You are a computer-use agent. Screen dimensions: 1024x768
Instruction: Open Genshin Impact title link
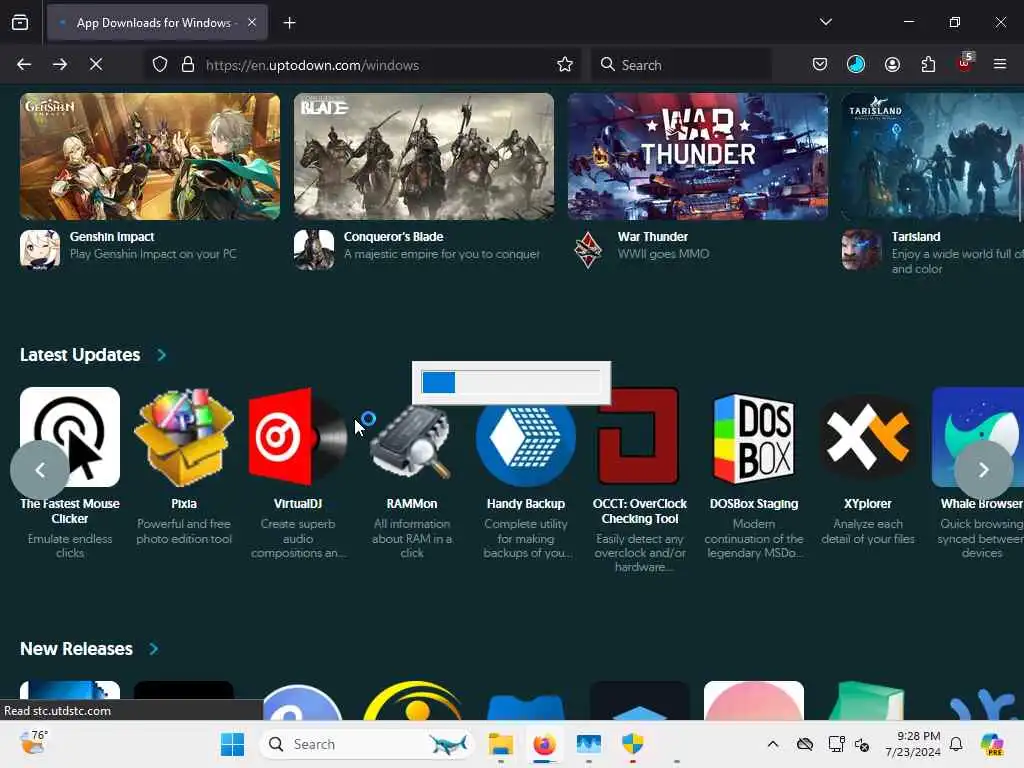pos(112,236)
